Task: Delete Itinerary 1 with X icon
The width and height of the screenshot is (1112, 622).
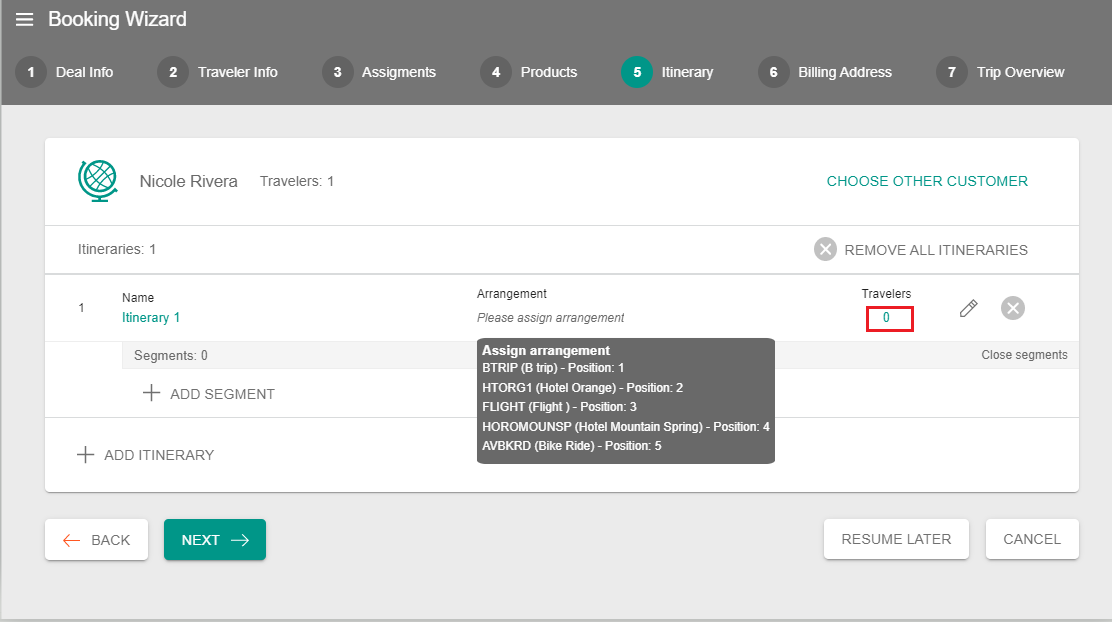Action: coord(1013,308)
